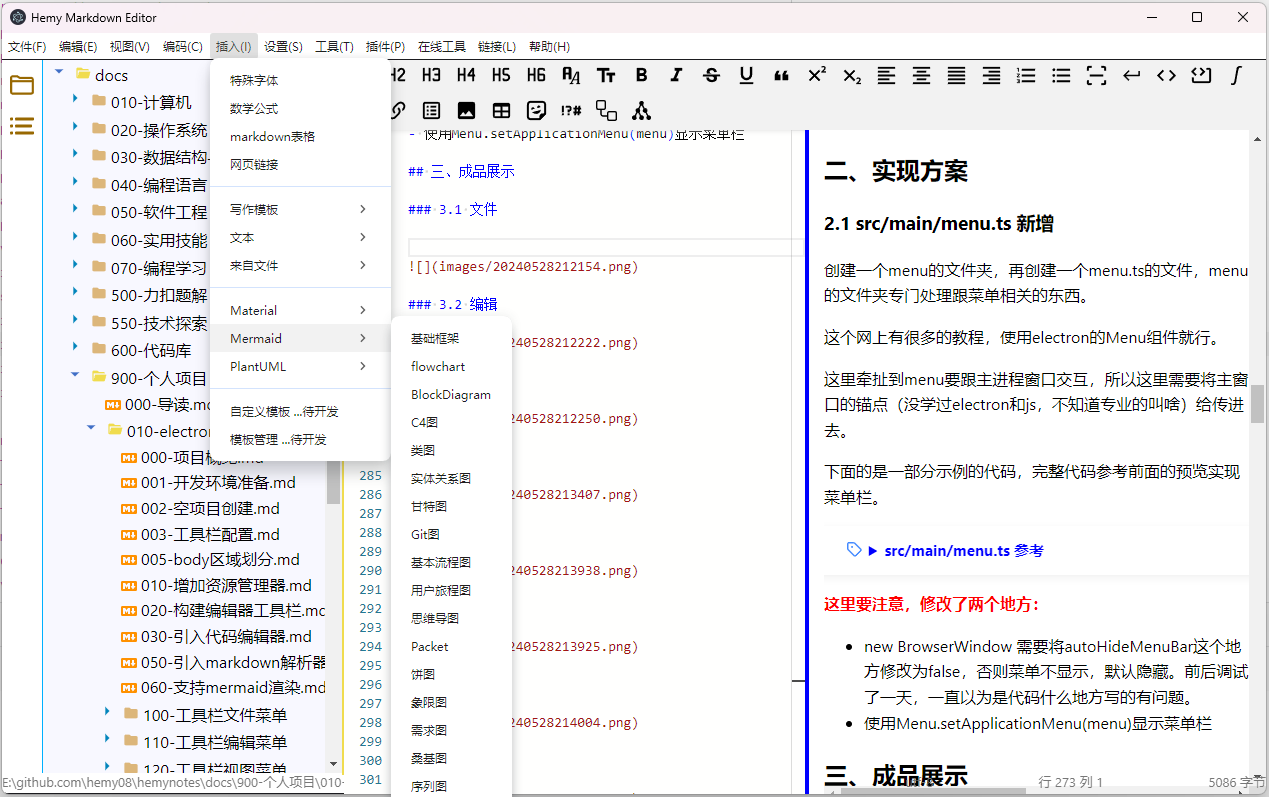Click the bold formatting icon

[x=641, y=75]
